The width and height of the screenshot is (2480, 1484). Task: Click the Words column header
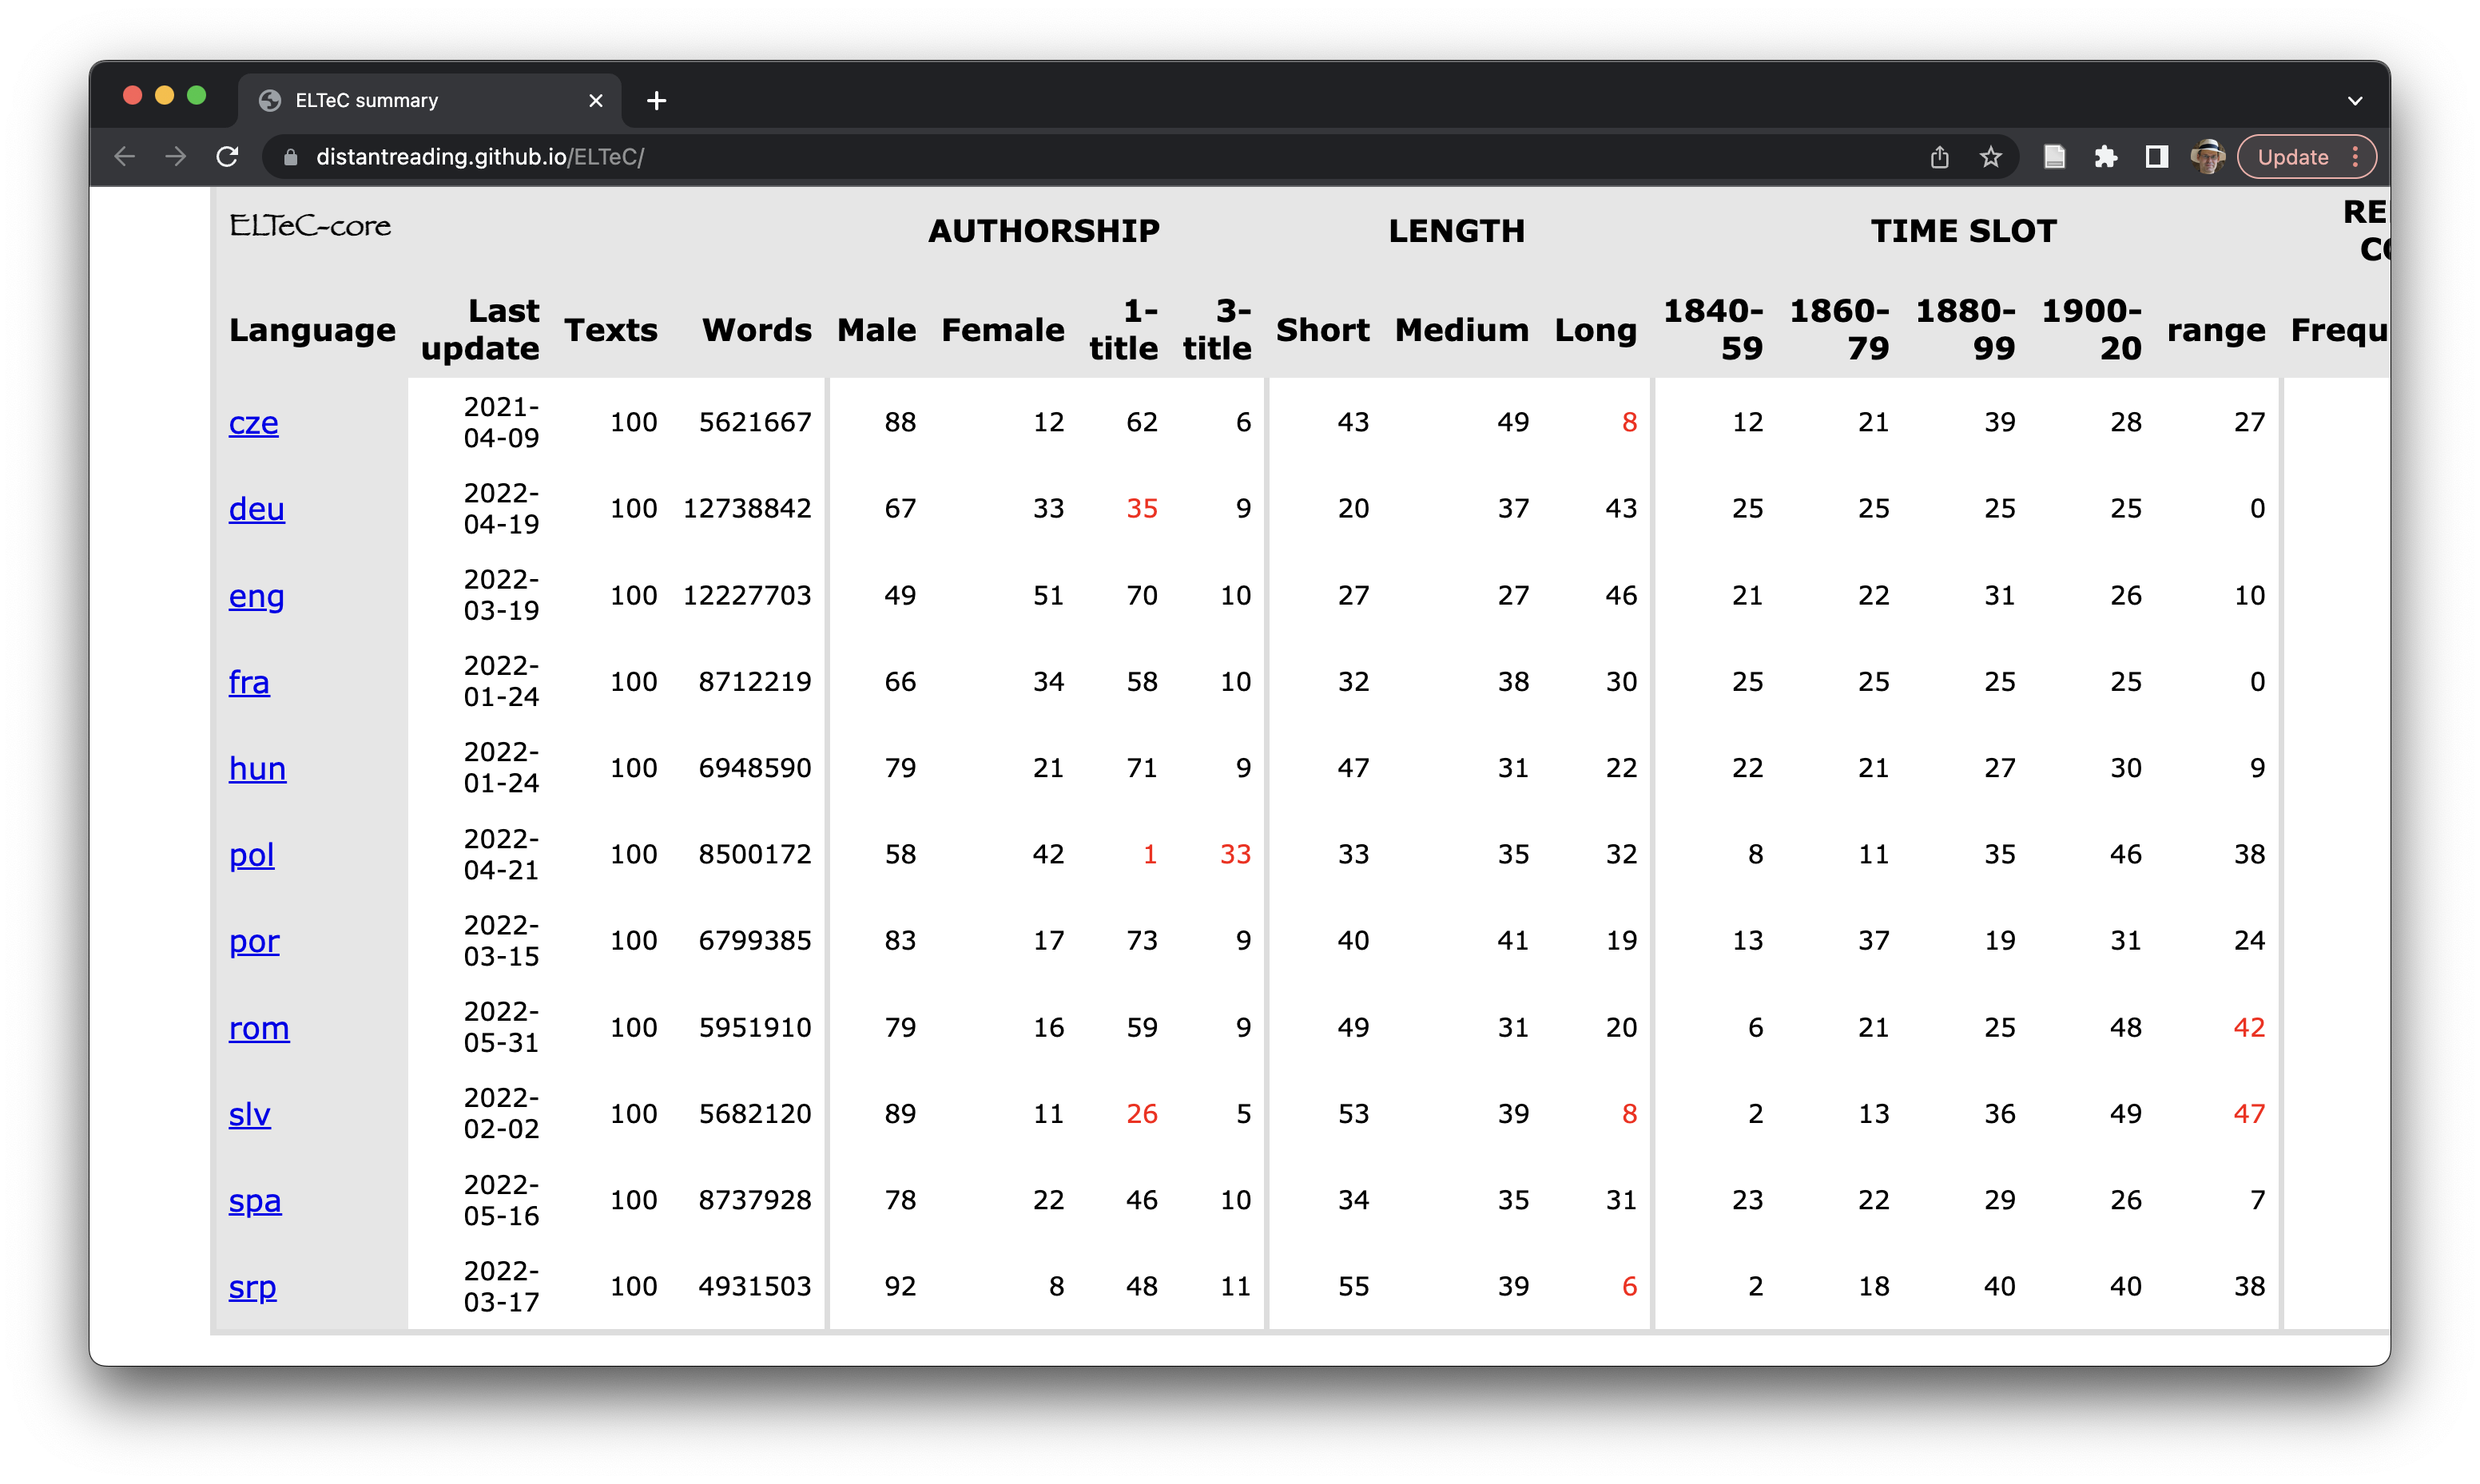click(x=757, y=330)
